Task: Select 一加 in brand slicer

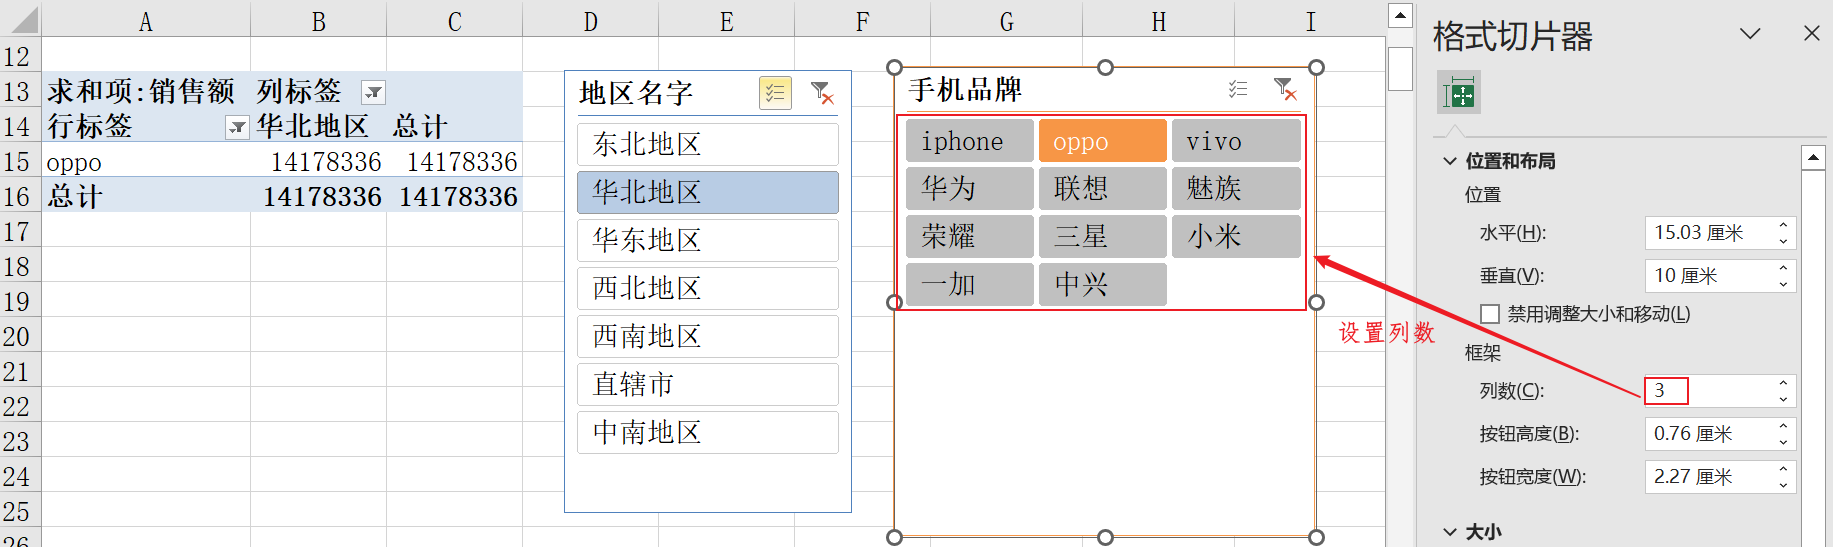Action: click(x=970, y=284)
